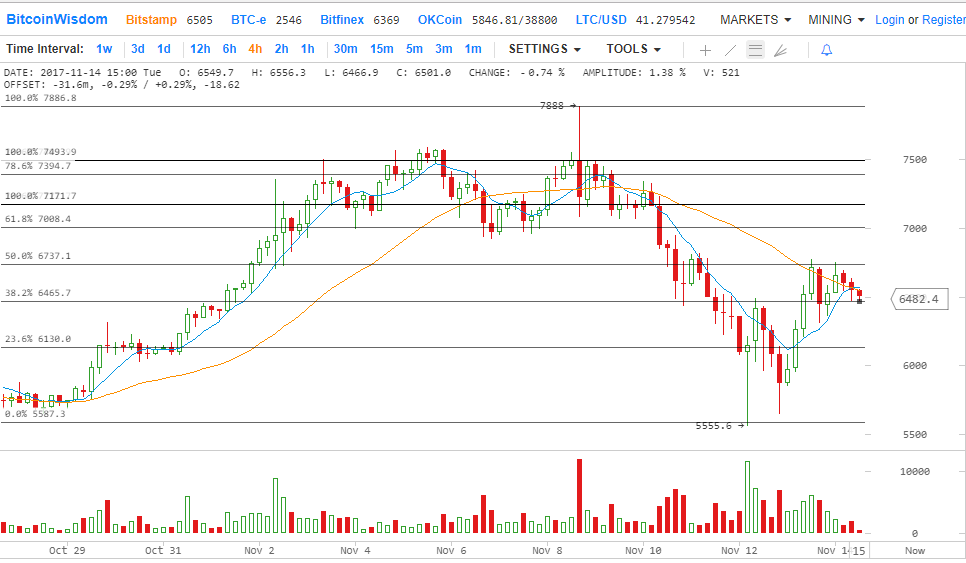
Task: Switch to the Bitstamp market
Action: [x=153, y=20]
